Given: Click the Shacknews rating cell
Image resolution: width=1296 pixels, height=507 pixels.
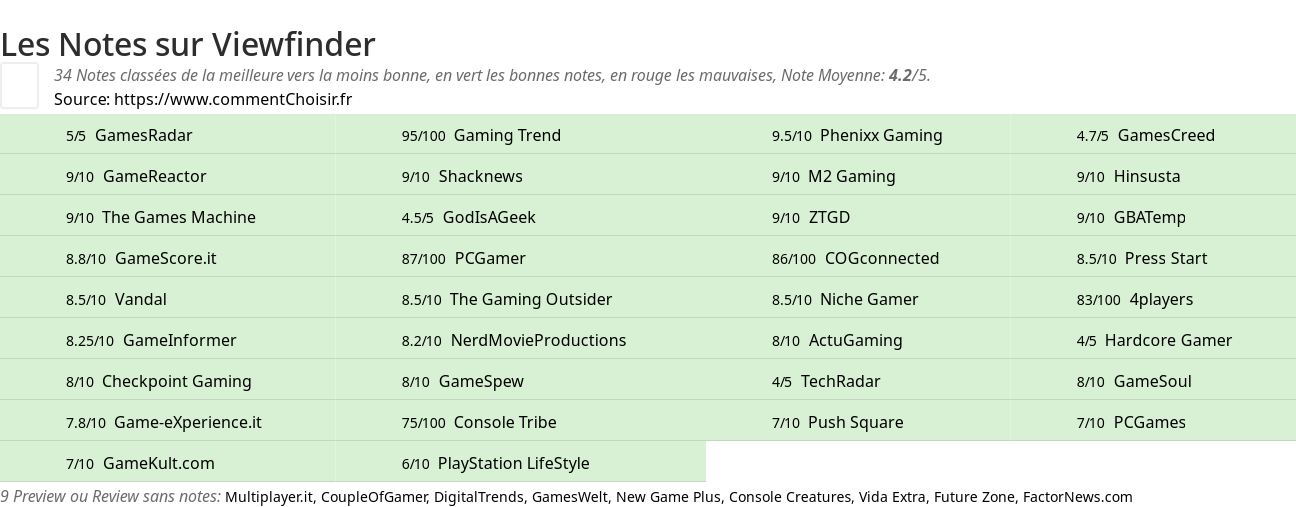Looking at the screenshot, I should coord(520,176).
